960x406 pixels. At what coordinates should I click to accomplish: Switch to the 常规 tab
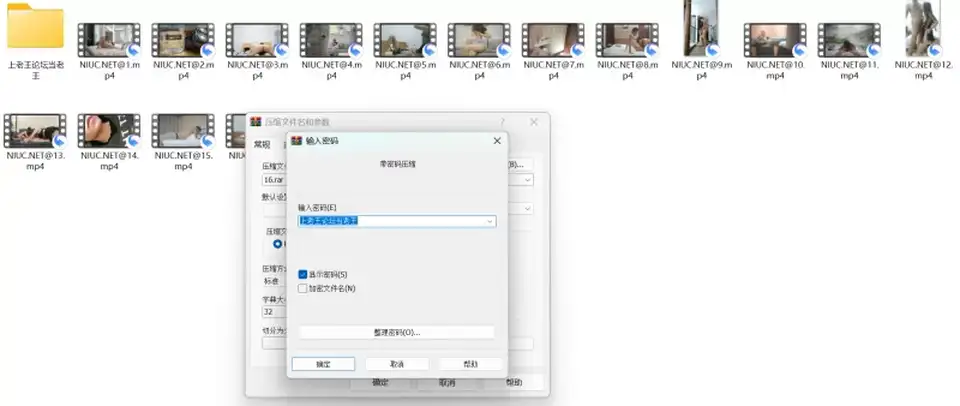[x=262, y=145]
